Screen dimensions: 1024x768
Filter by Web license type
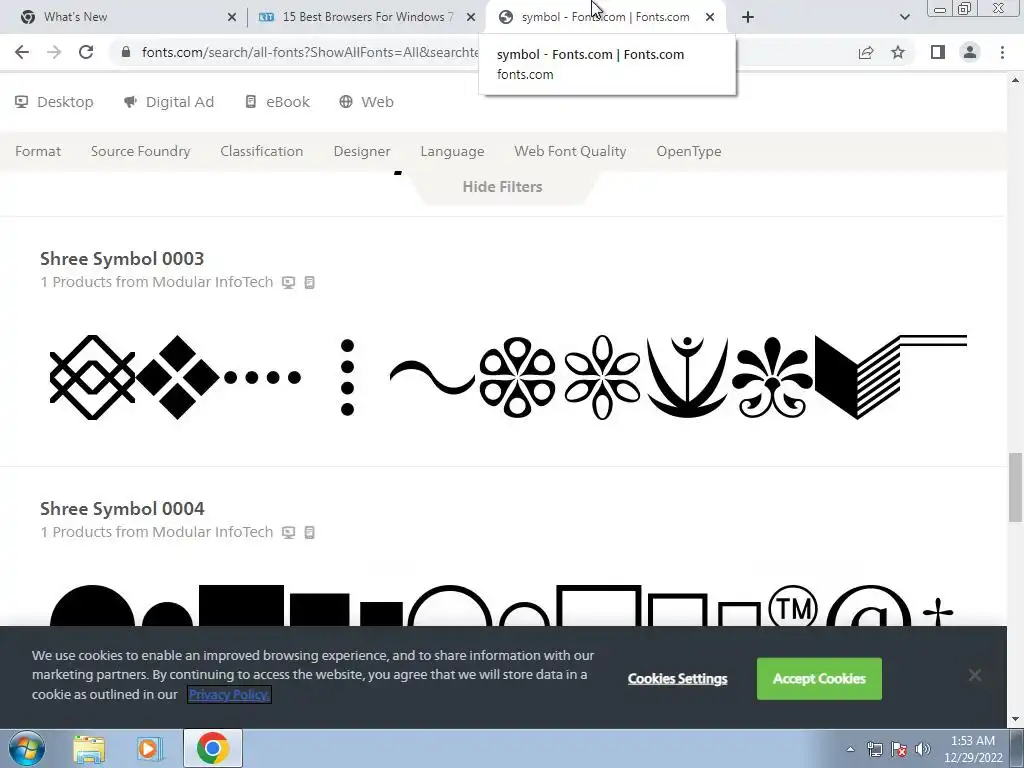tap(366, 102)
